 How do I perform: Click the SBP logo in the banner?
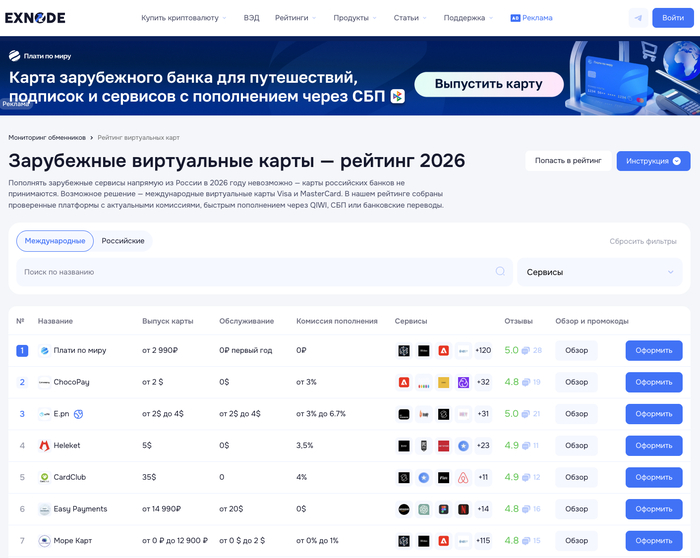click(397, 96)
